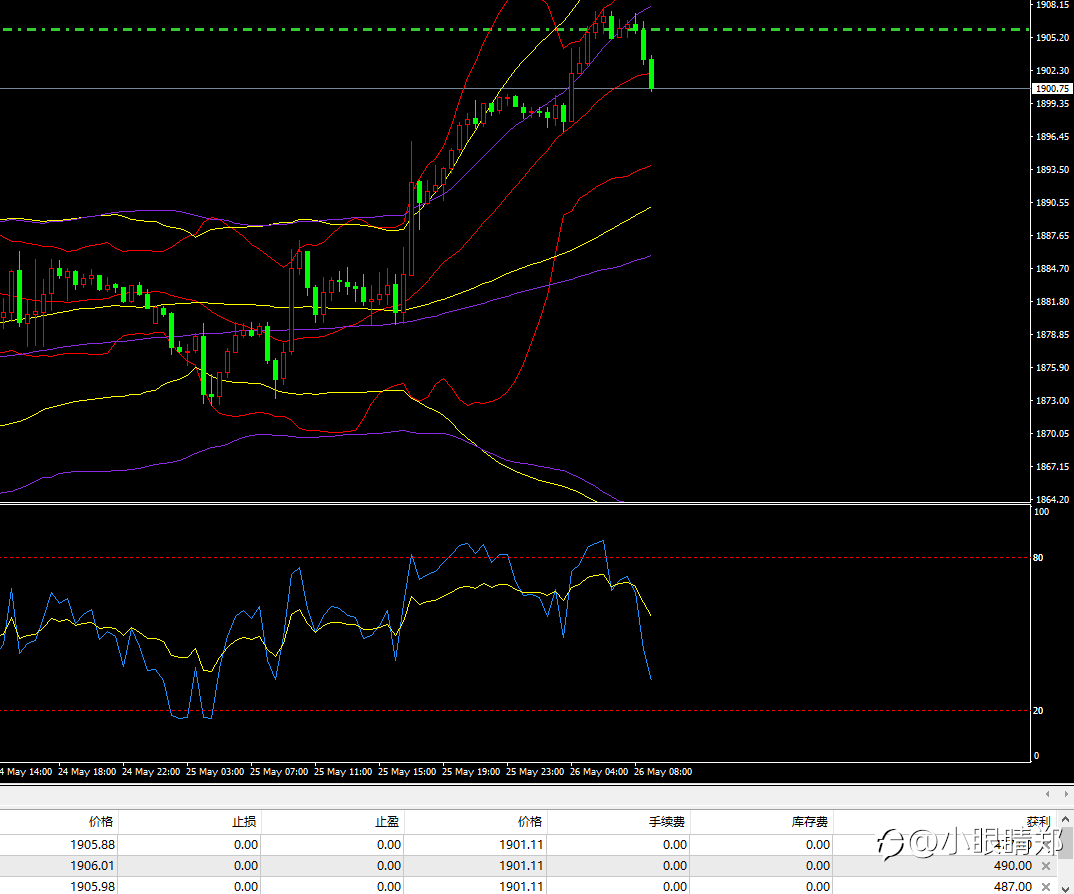Click the 487.00 profit value

pyautogui.click(x=1012, y=886)
